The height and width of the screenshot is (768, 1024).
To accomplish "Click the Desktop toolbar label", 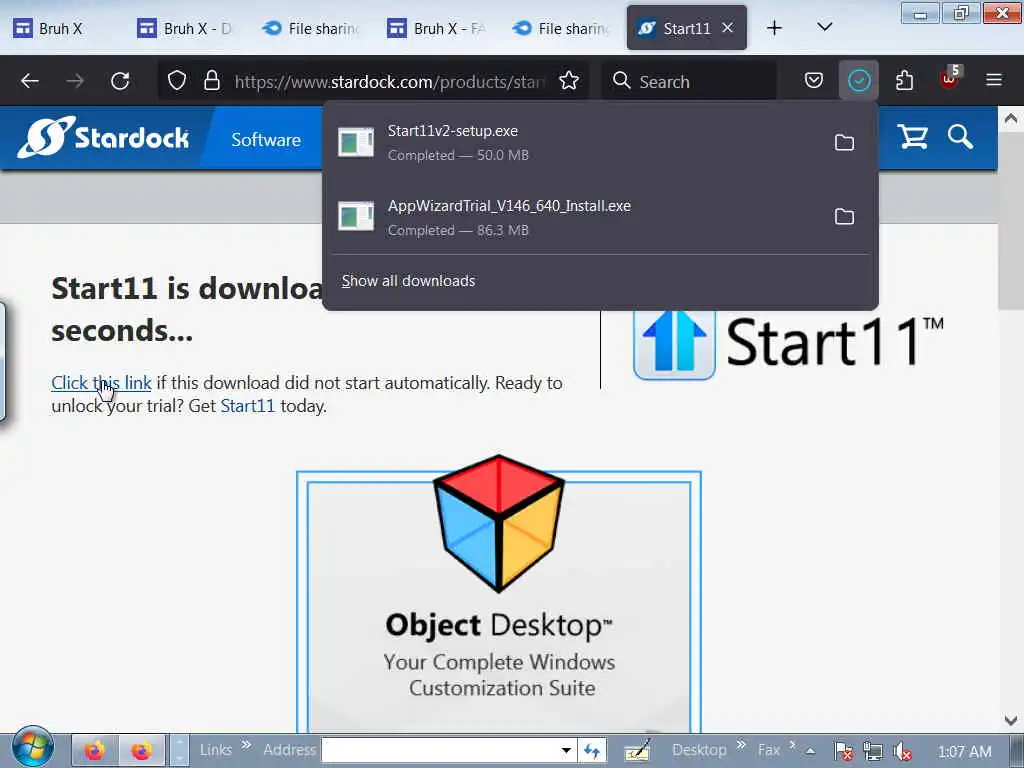I will click(x=699, y=750).
